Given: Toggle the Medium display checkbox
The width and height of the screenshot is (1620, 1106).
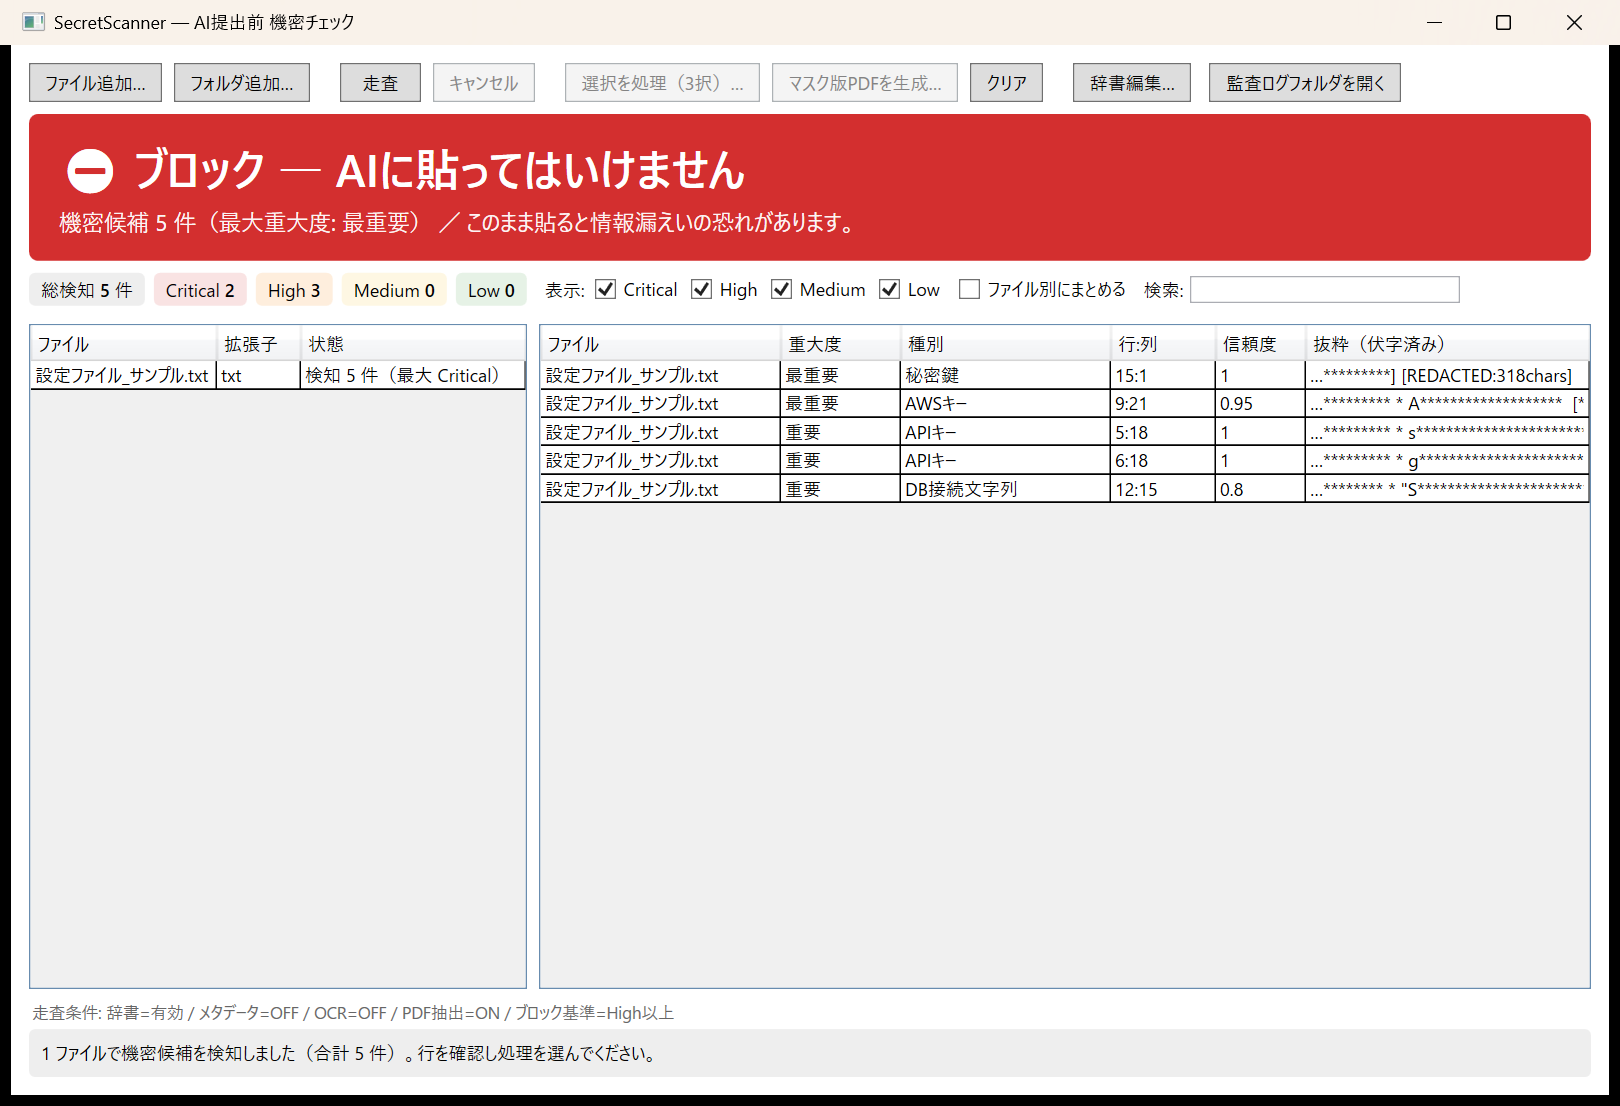Looking at the screenshot, I should click(782, 290).
